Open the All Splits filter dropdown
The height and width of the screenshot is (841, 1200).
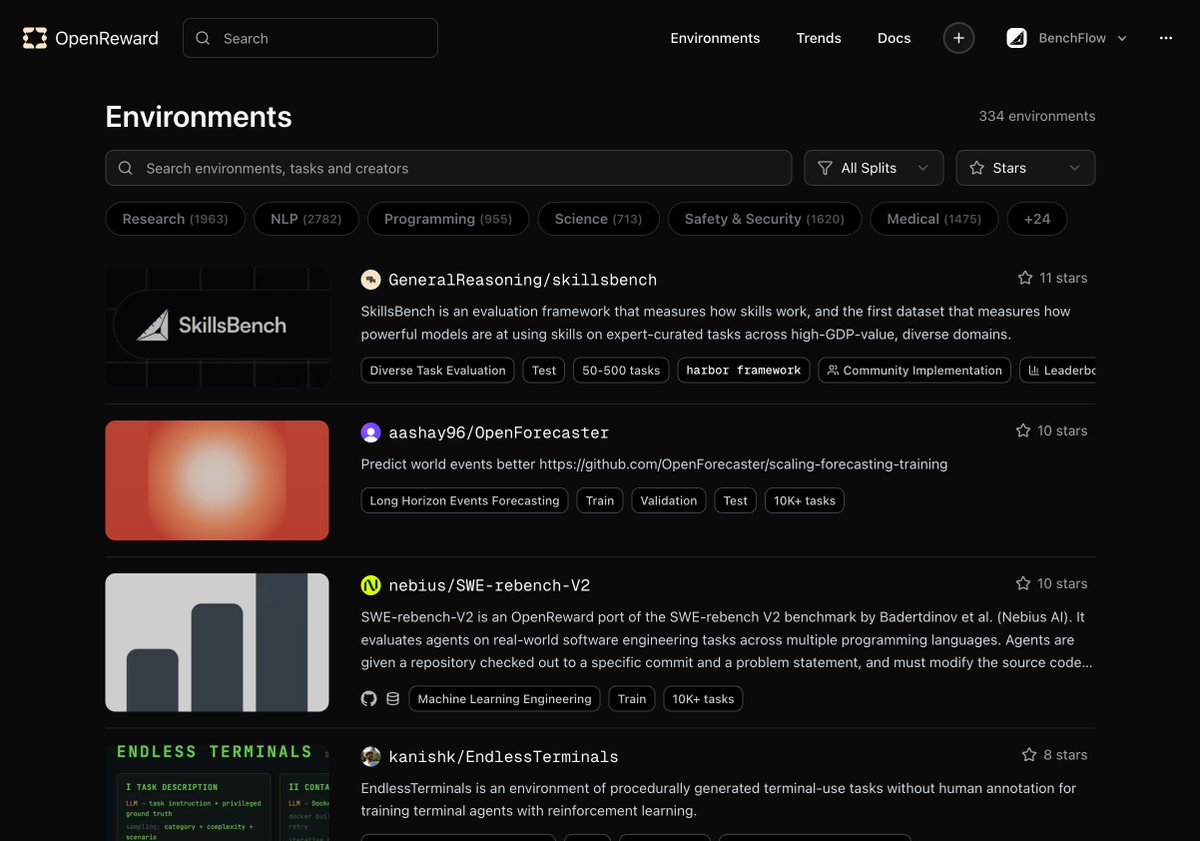(874, 168)
